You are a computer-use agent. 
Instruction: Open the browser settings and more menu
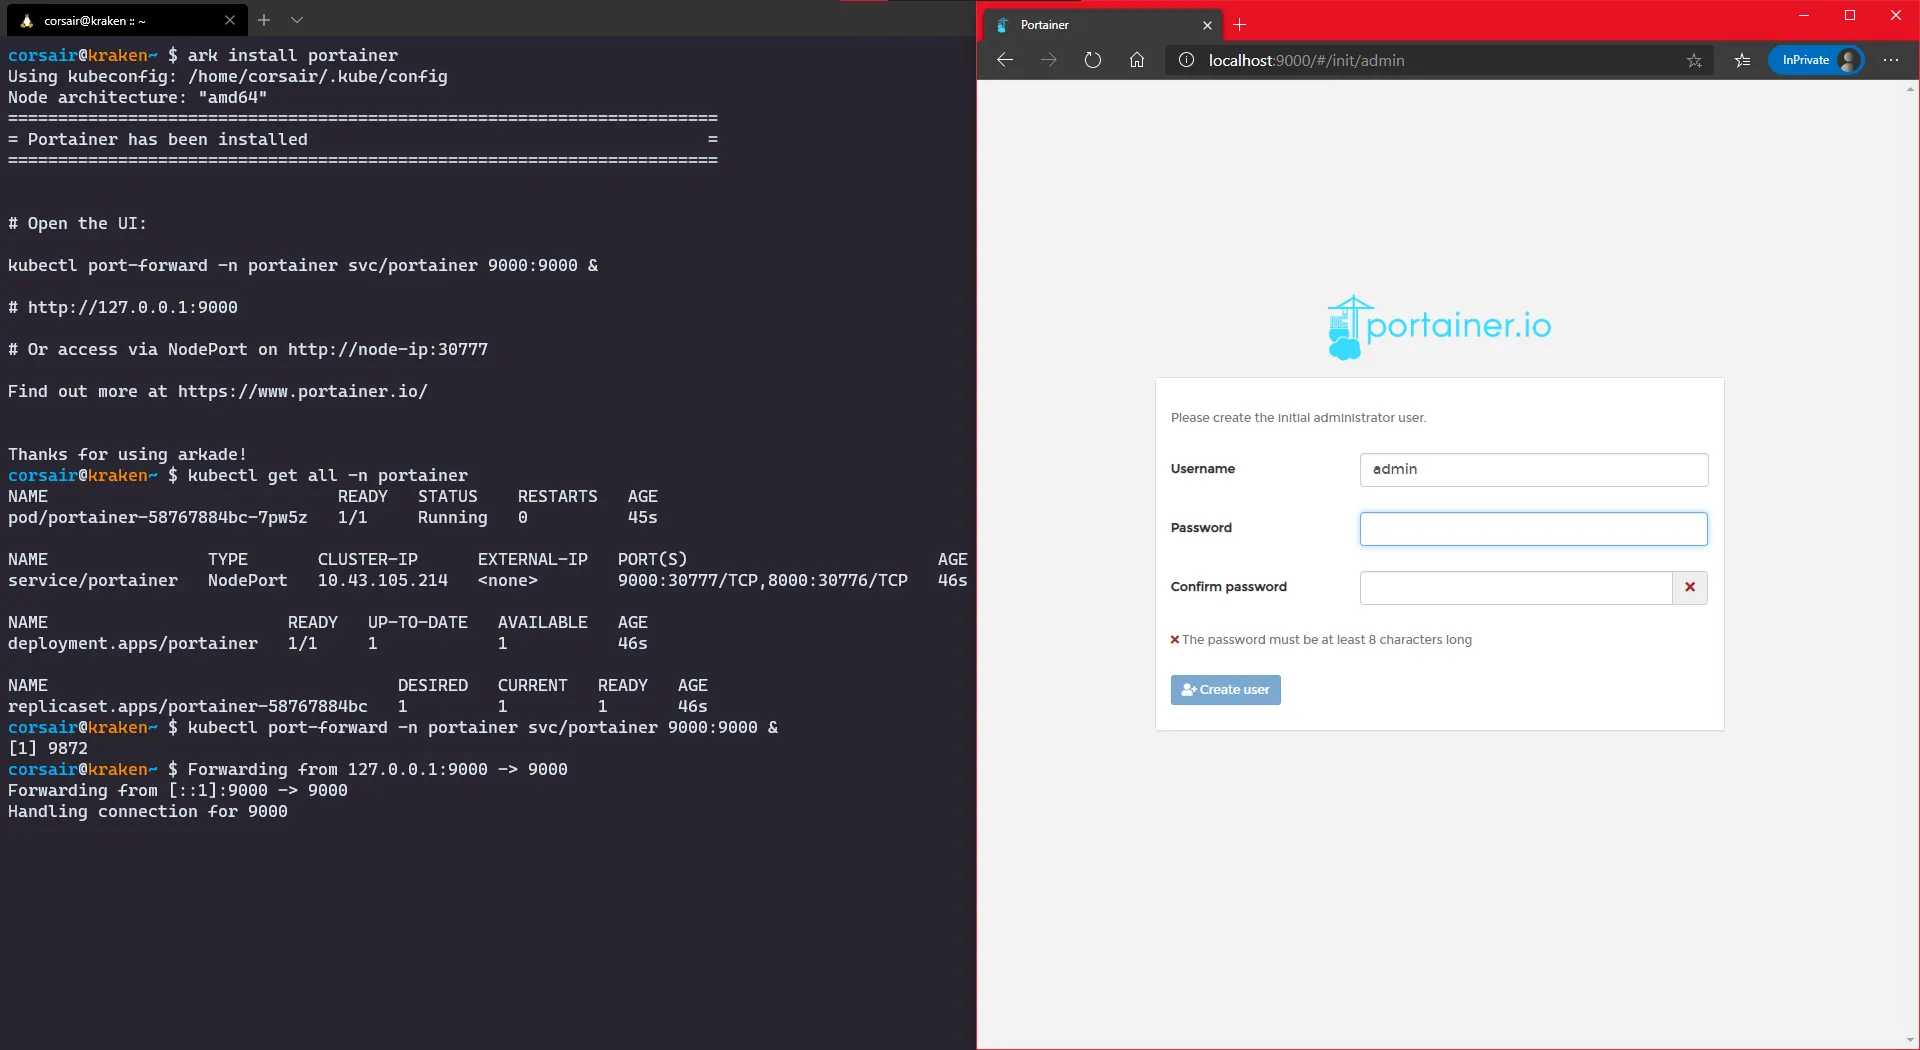point(1891,60)
